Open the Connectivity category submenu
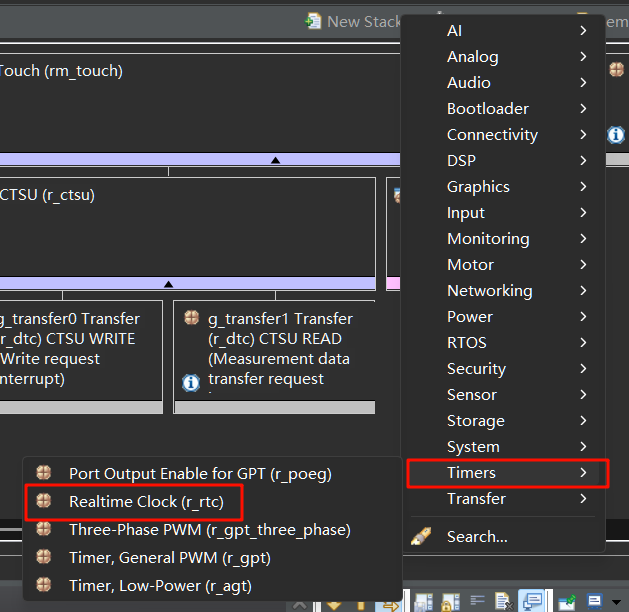629x612 pixels. point(503,135)
